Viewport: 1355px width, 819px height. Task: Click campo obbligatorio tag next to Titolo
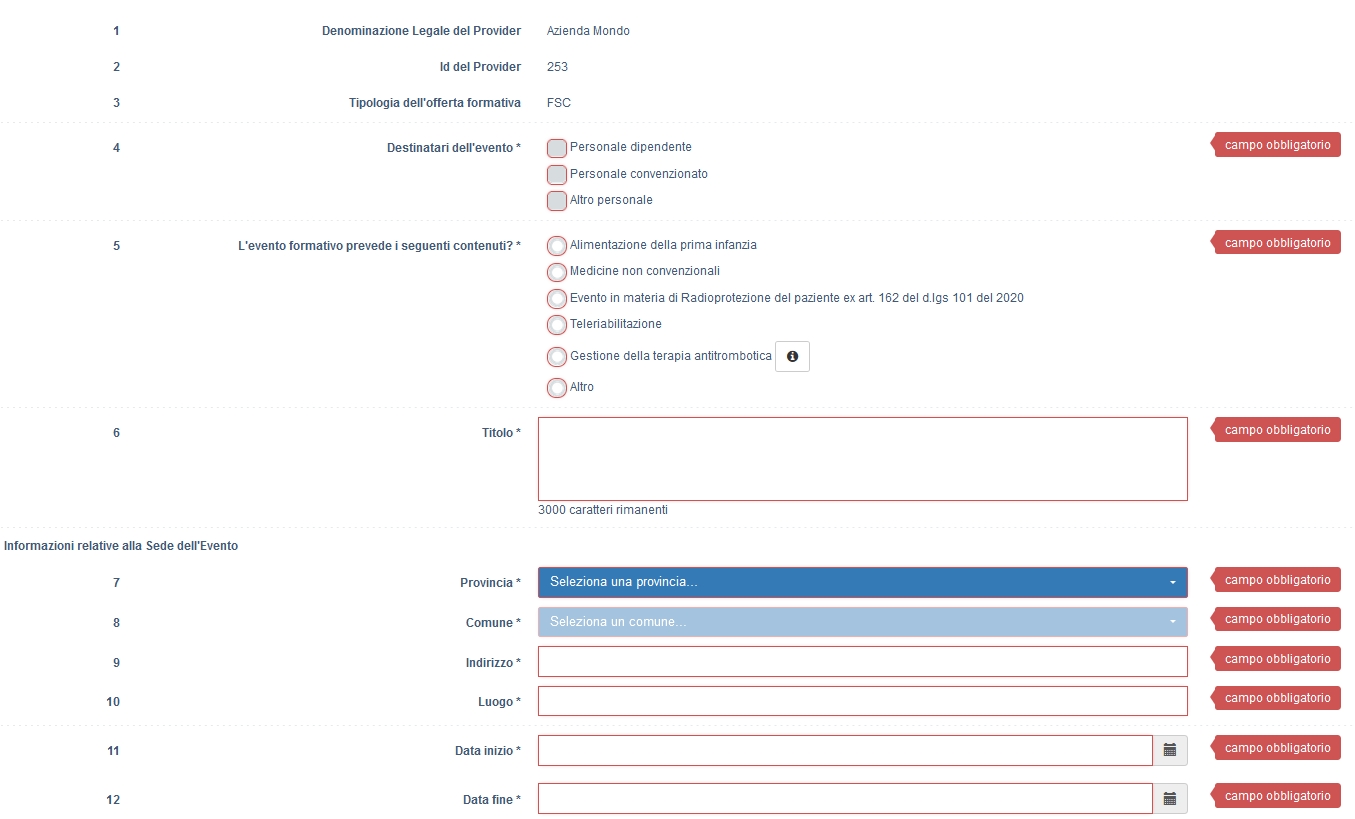coord(1277,430)
